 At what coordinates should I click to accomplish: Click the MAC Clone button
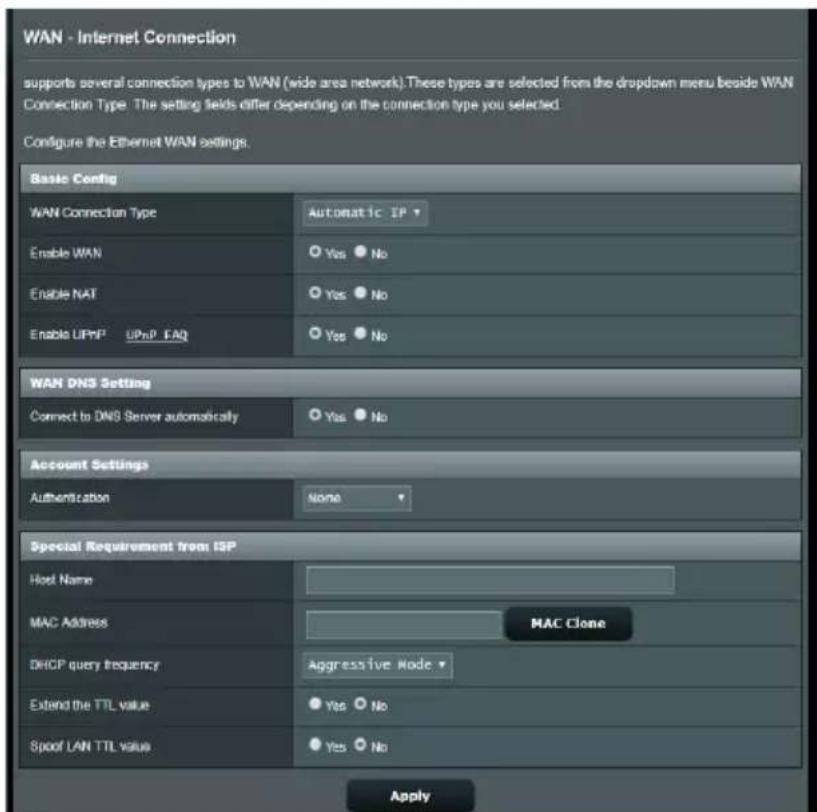point(568,623)
